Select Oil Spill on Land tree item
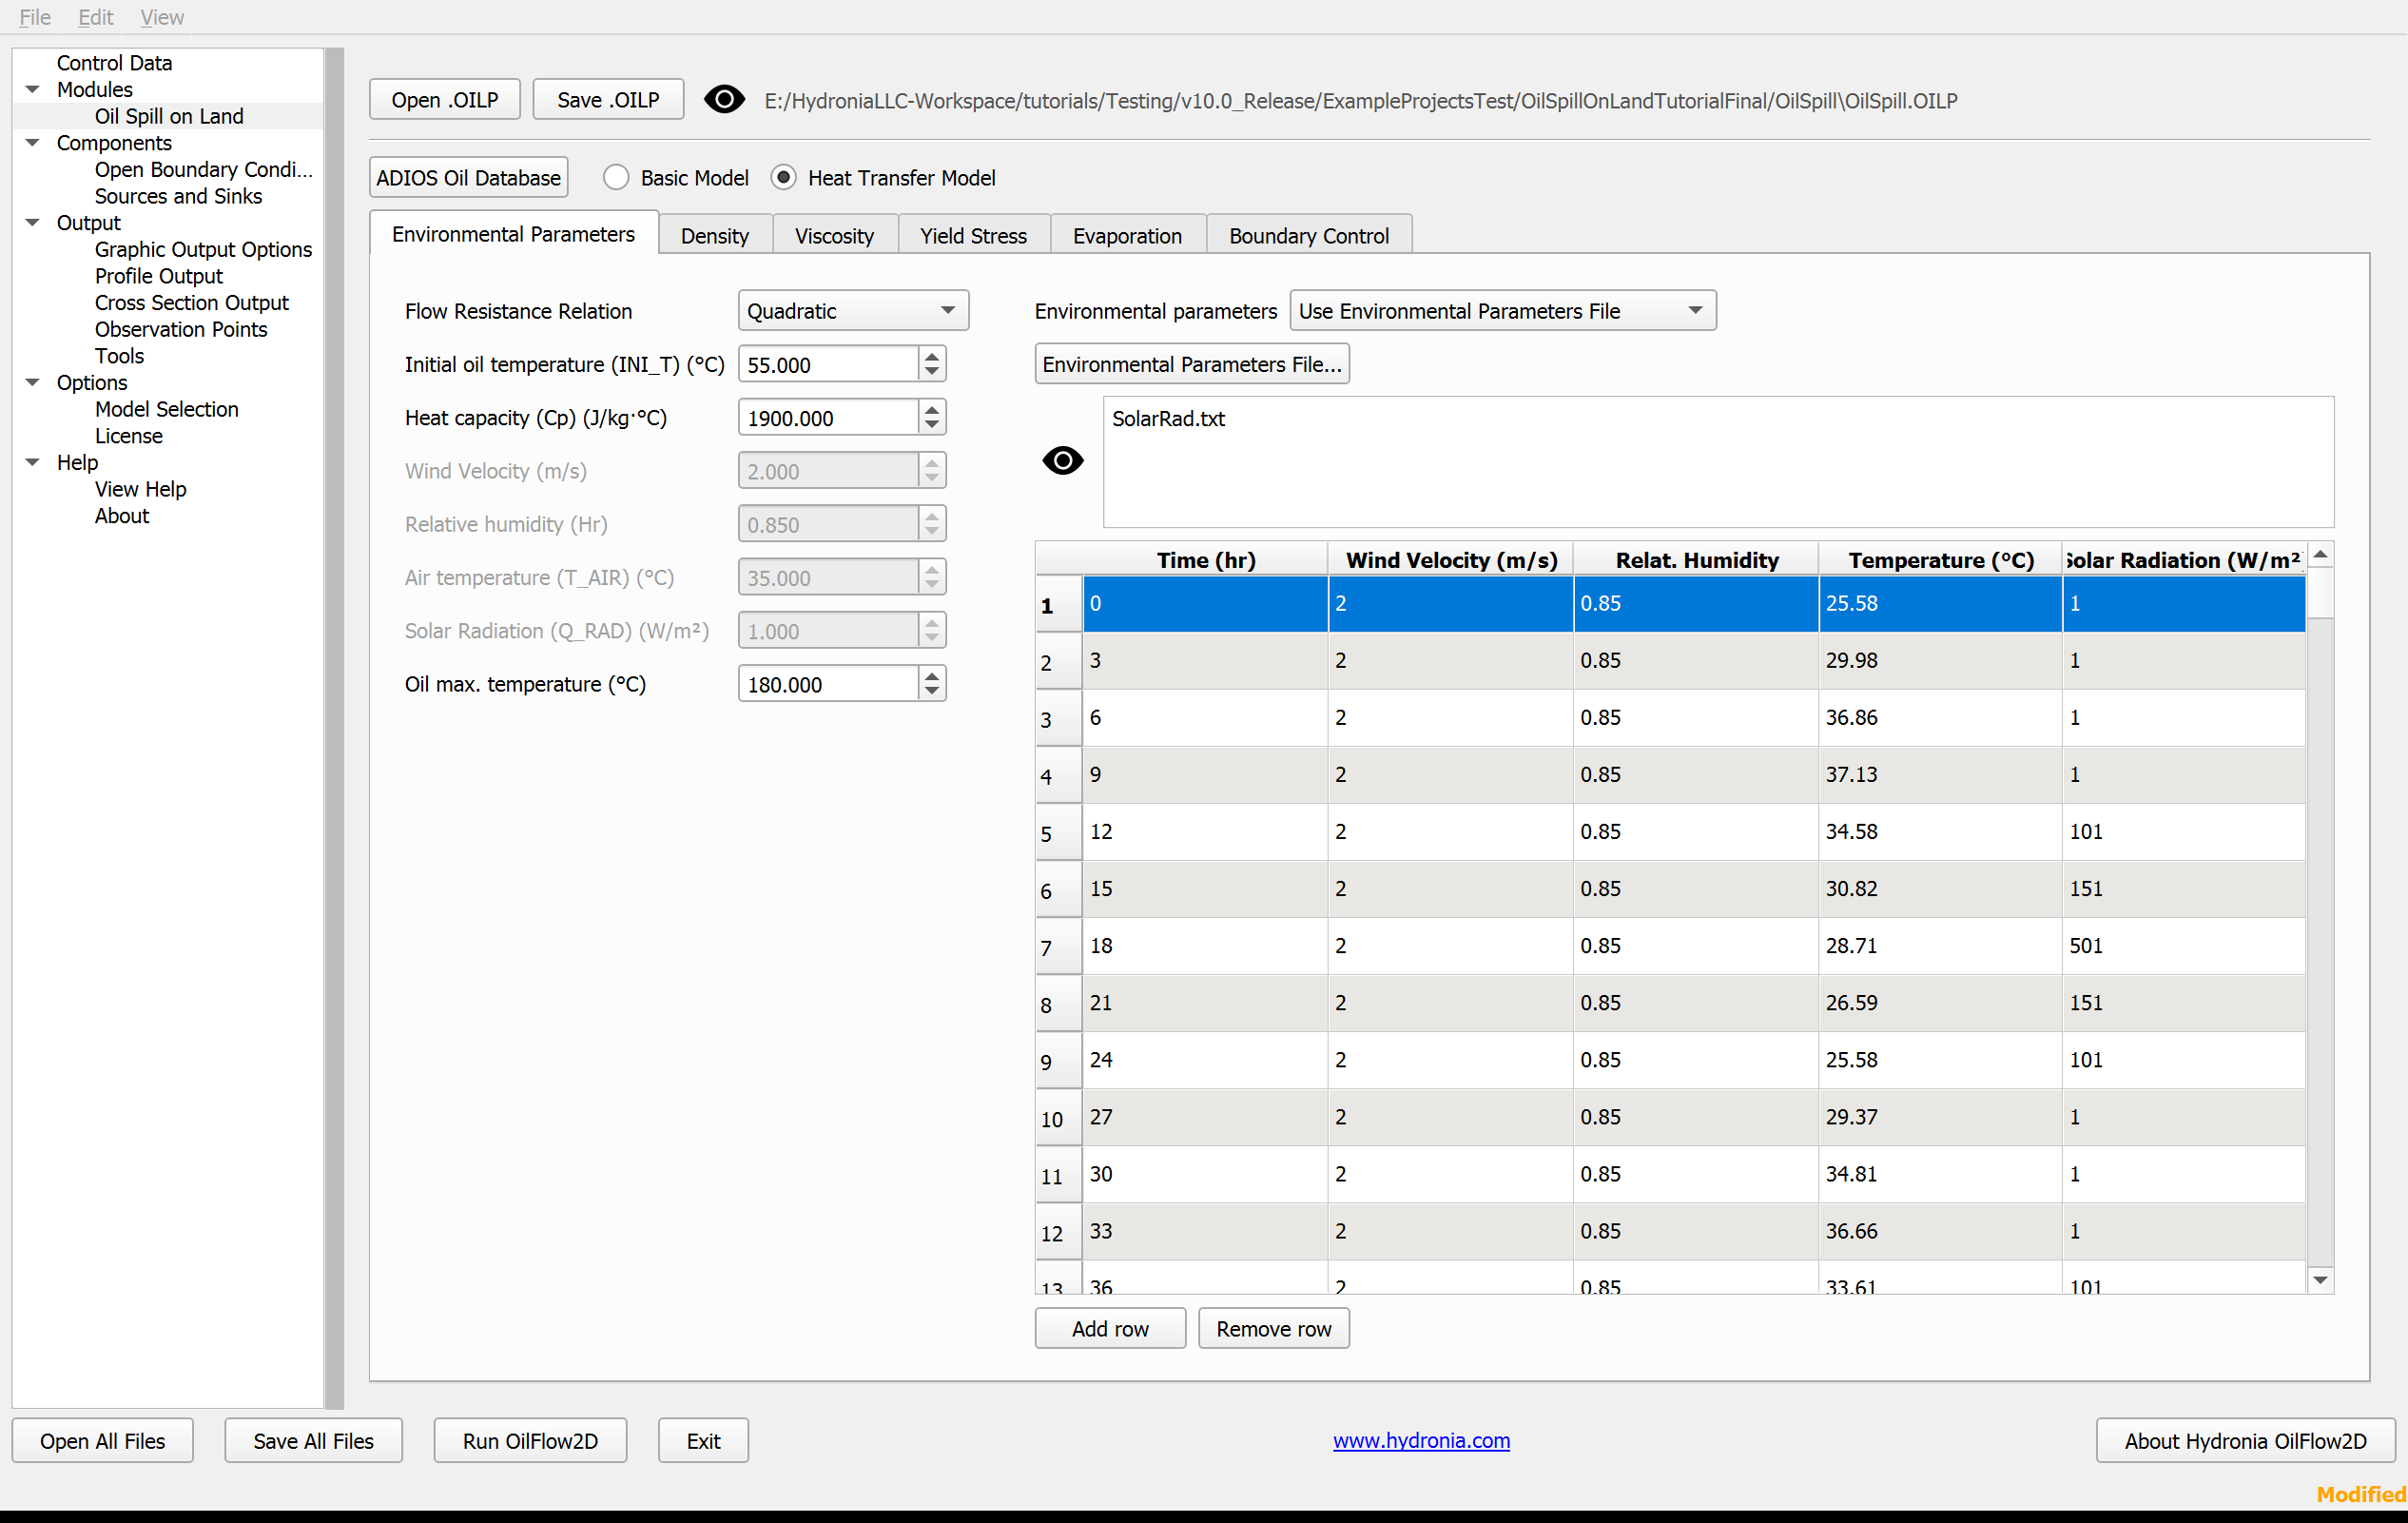 tap(169, 116)
